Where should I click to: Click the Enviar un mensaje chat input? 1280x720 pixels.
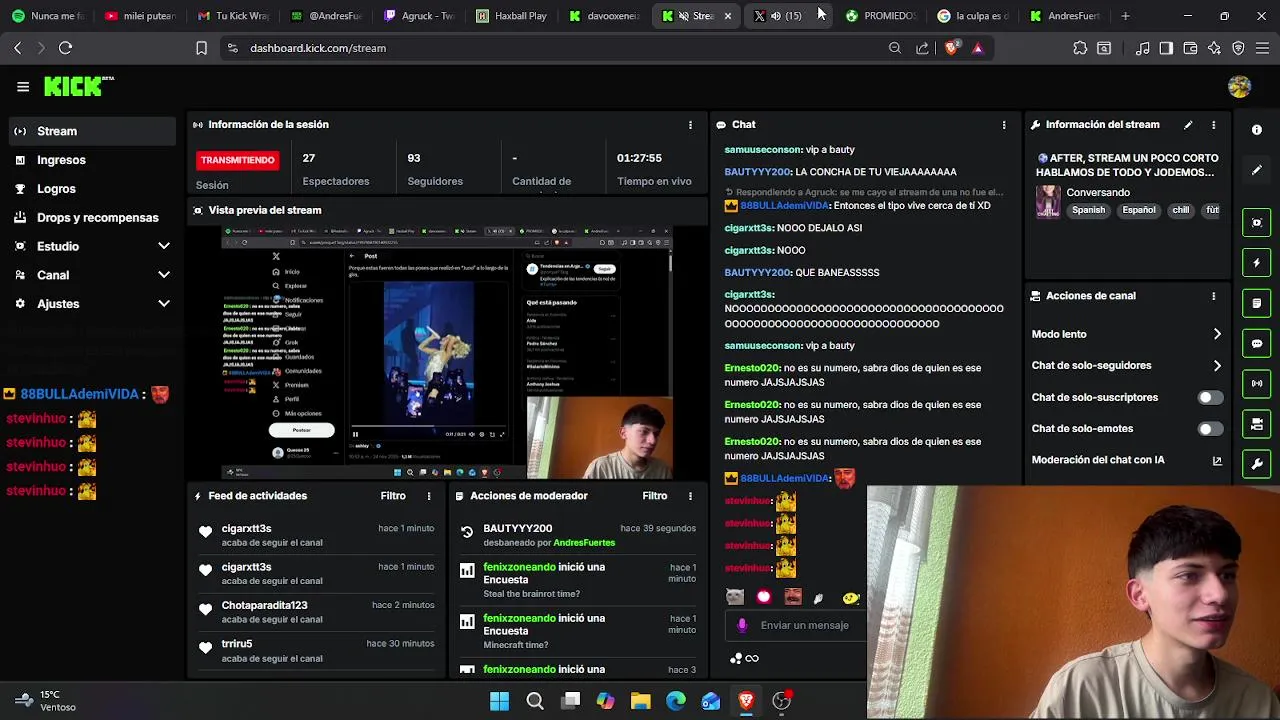click(805, 626)
